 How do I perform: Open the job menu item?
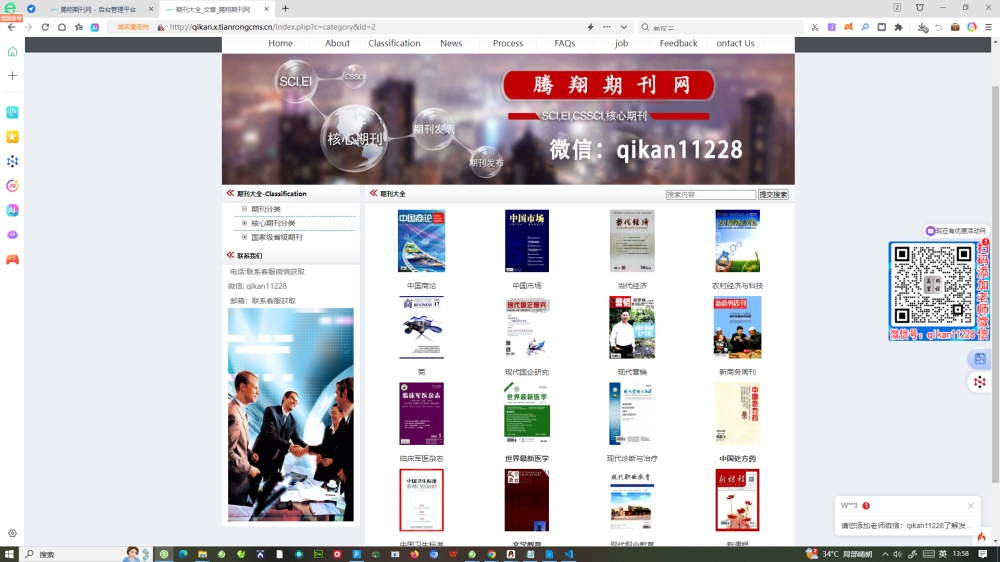coord(621,43)
